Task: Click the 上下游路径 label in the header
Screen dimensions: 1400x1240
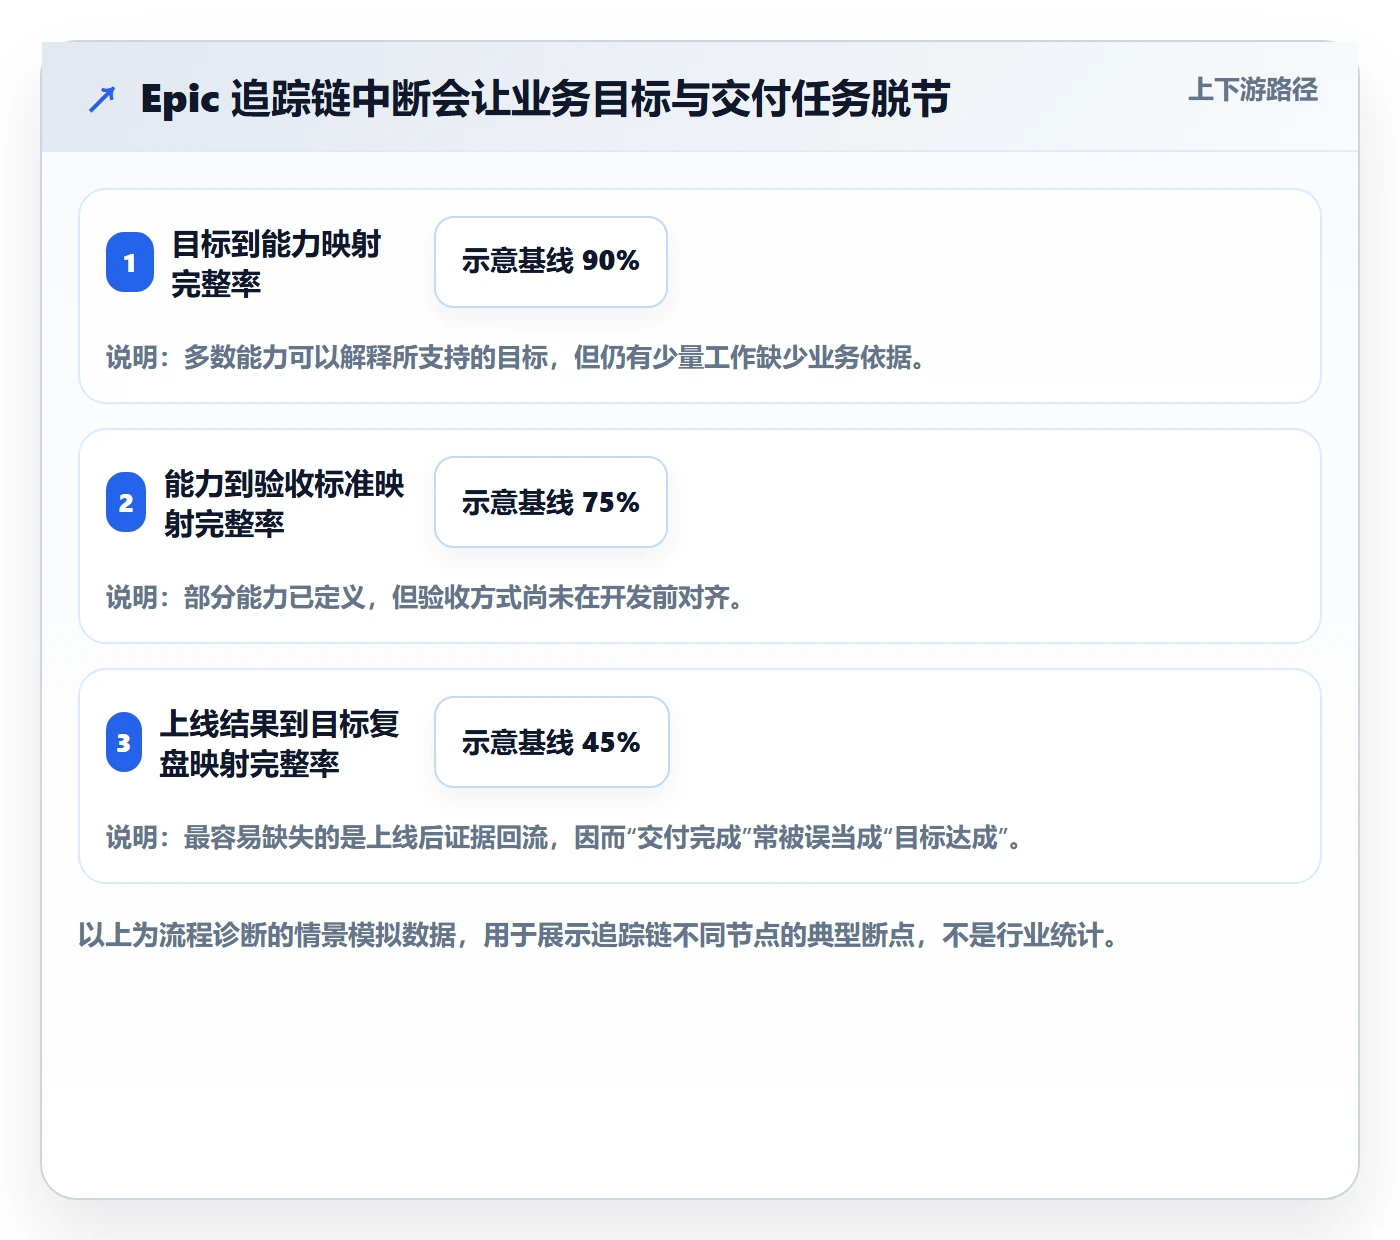Action: coord(1253,90)
